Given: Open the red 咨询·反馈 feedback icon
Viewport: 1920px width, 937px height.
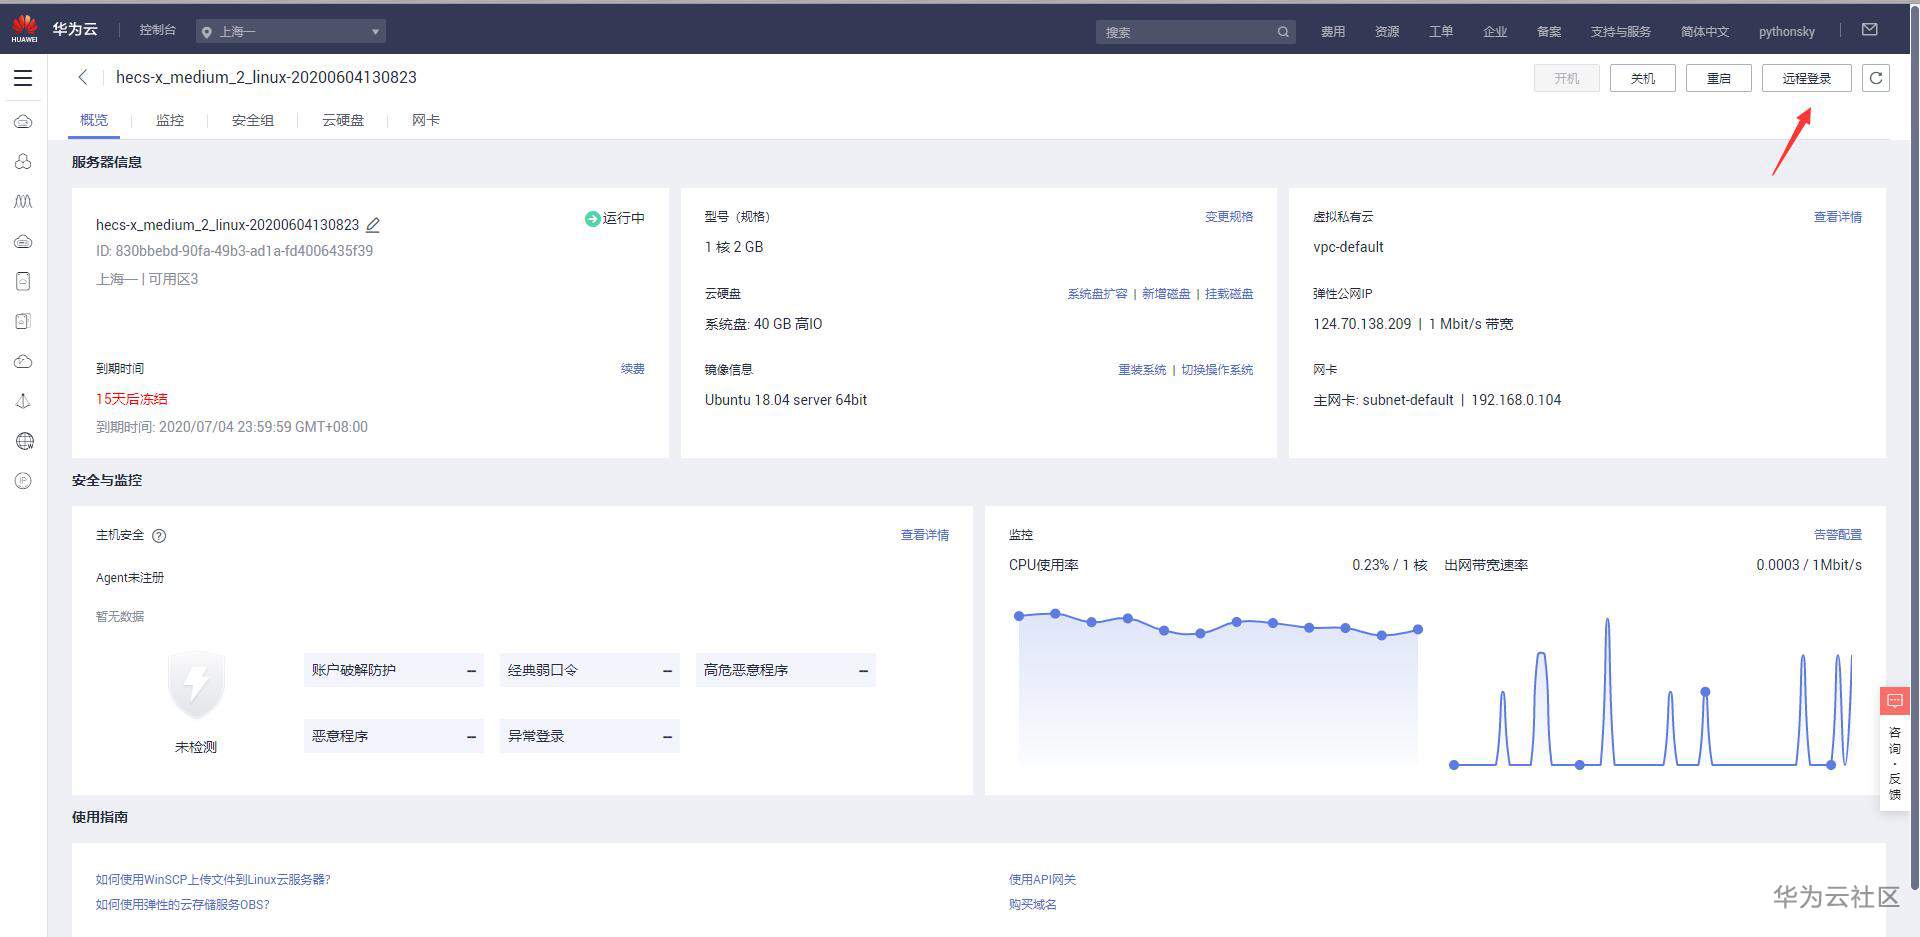Looking at the screenshot, I should tap(1895, 701).
